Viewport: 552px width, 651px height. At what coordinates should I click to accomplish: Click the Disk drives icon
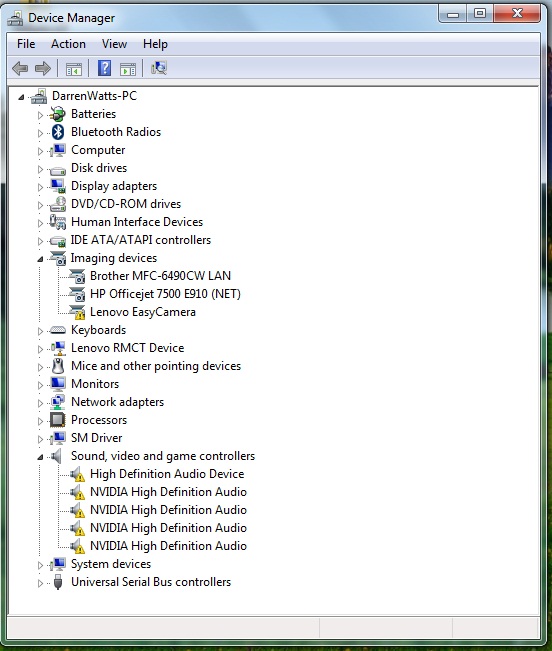58,169
